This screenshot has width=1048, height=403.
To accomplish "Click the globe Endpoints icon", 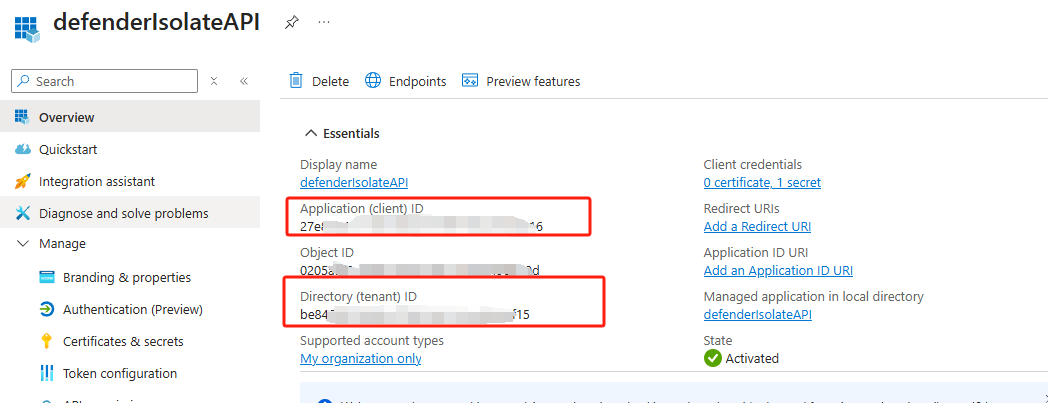I will pyautogui.click(x=372, y=81).
